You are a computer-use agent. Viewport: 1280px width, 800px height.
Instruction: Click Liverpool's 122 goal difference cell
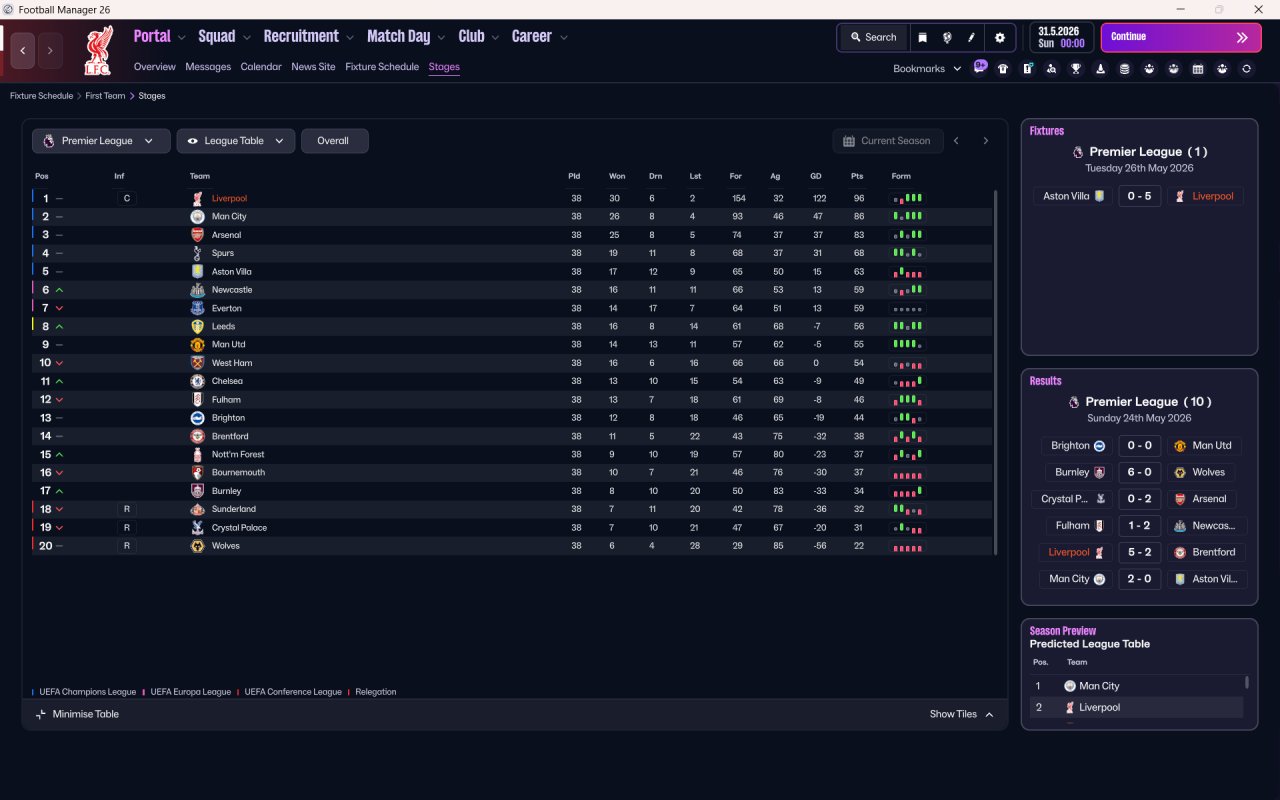[819, 199]
